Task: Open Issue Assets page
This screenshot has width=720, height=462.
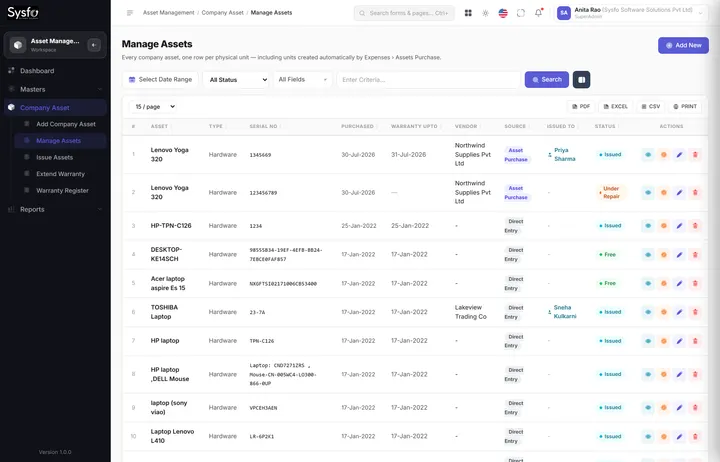Action: point(61,157)
